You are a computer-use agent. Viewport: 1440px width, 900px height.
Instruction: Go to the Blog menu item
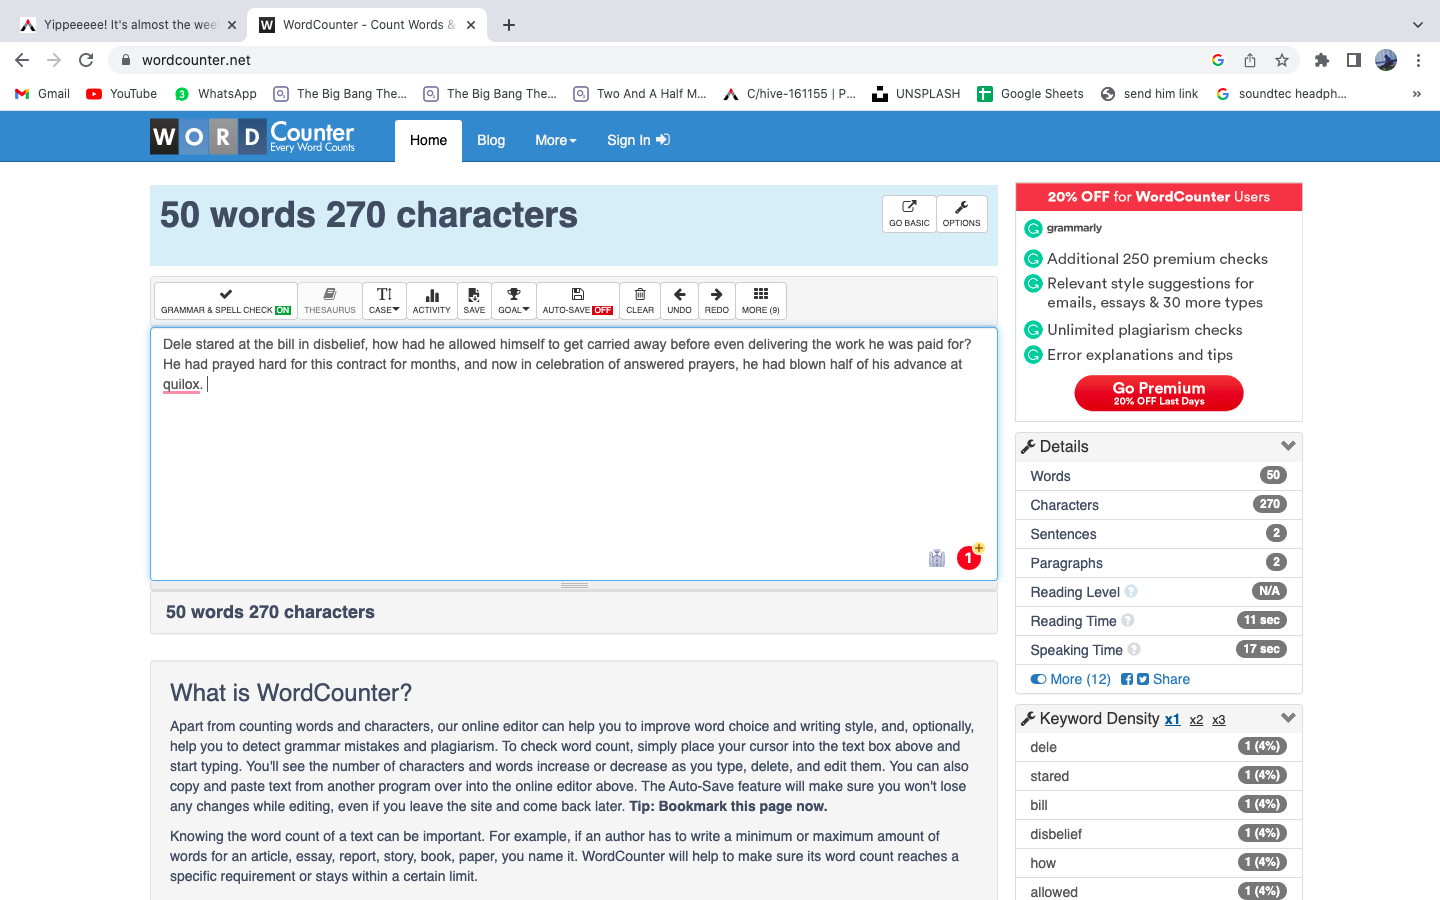(491, 140)
